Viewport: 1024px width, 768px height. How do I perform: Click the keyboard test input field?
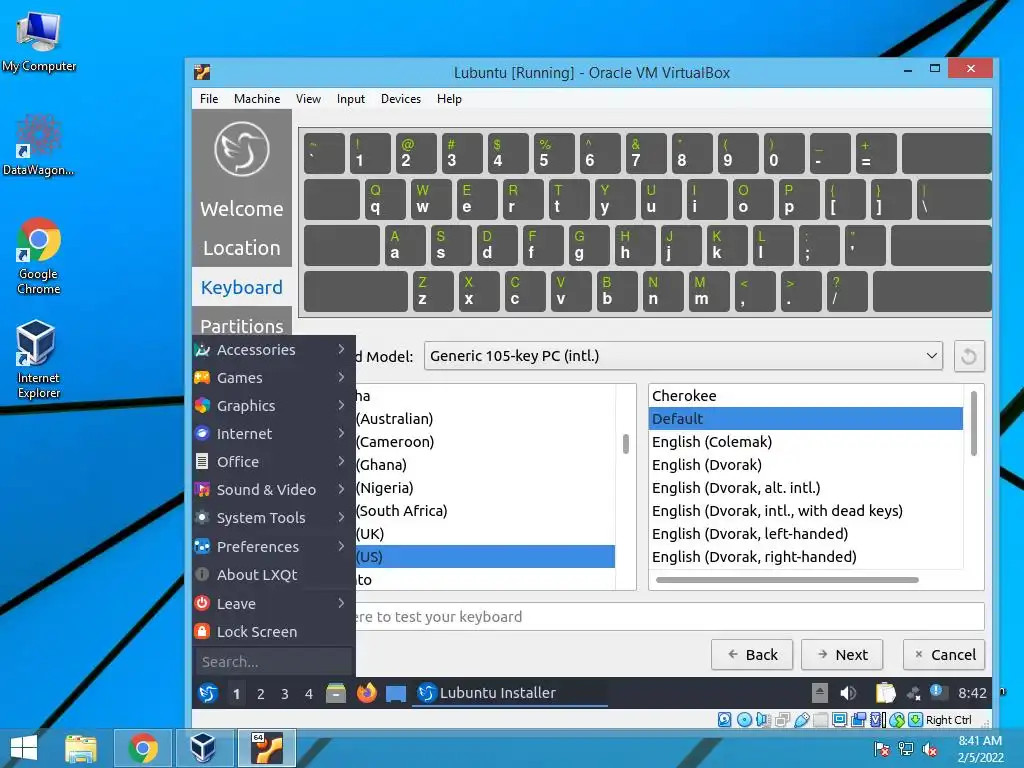point(669,616)
